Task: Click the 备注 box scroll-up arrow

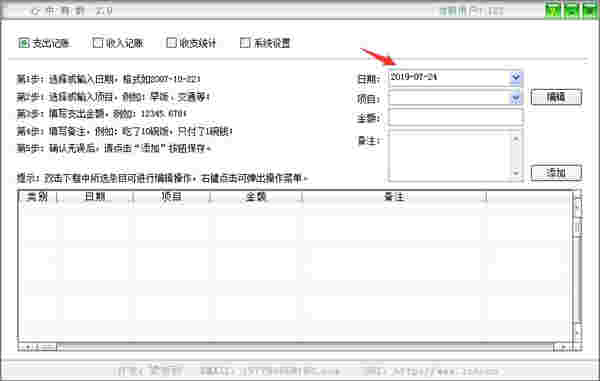Action: (x=516, y=138)
